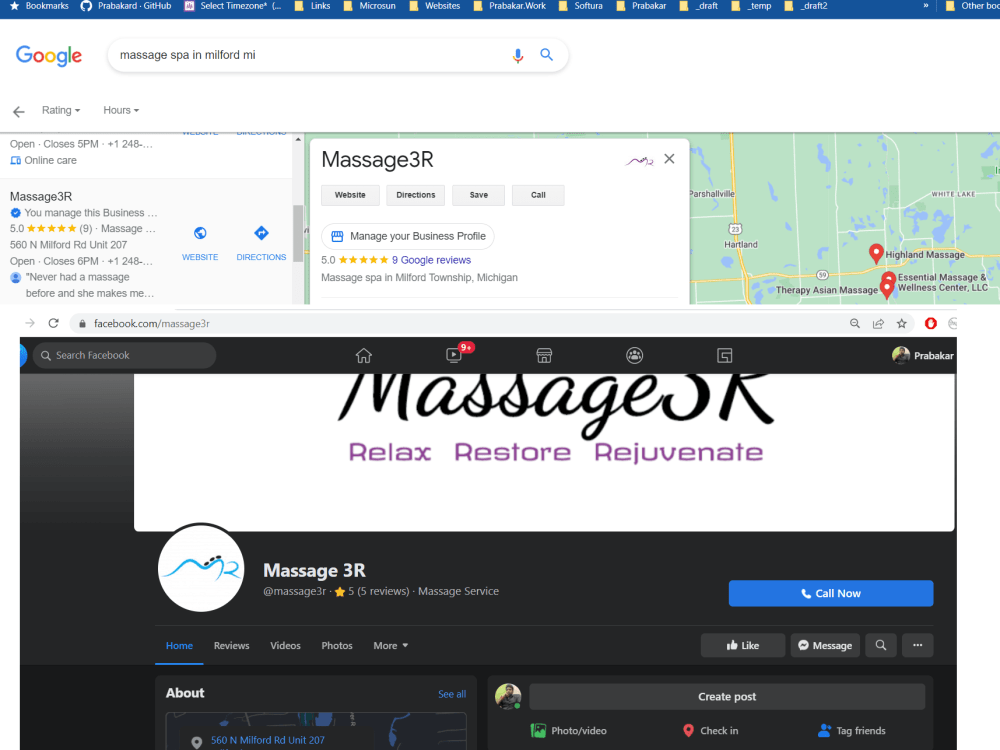Switch to the Reviews tab
1000x750 pixels.
[x=232, y=645]
